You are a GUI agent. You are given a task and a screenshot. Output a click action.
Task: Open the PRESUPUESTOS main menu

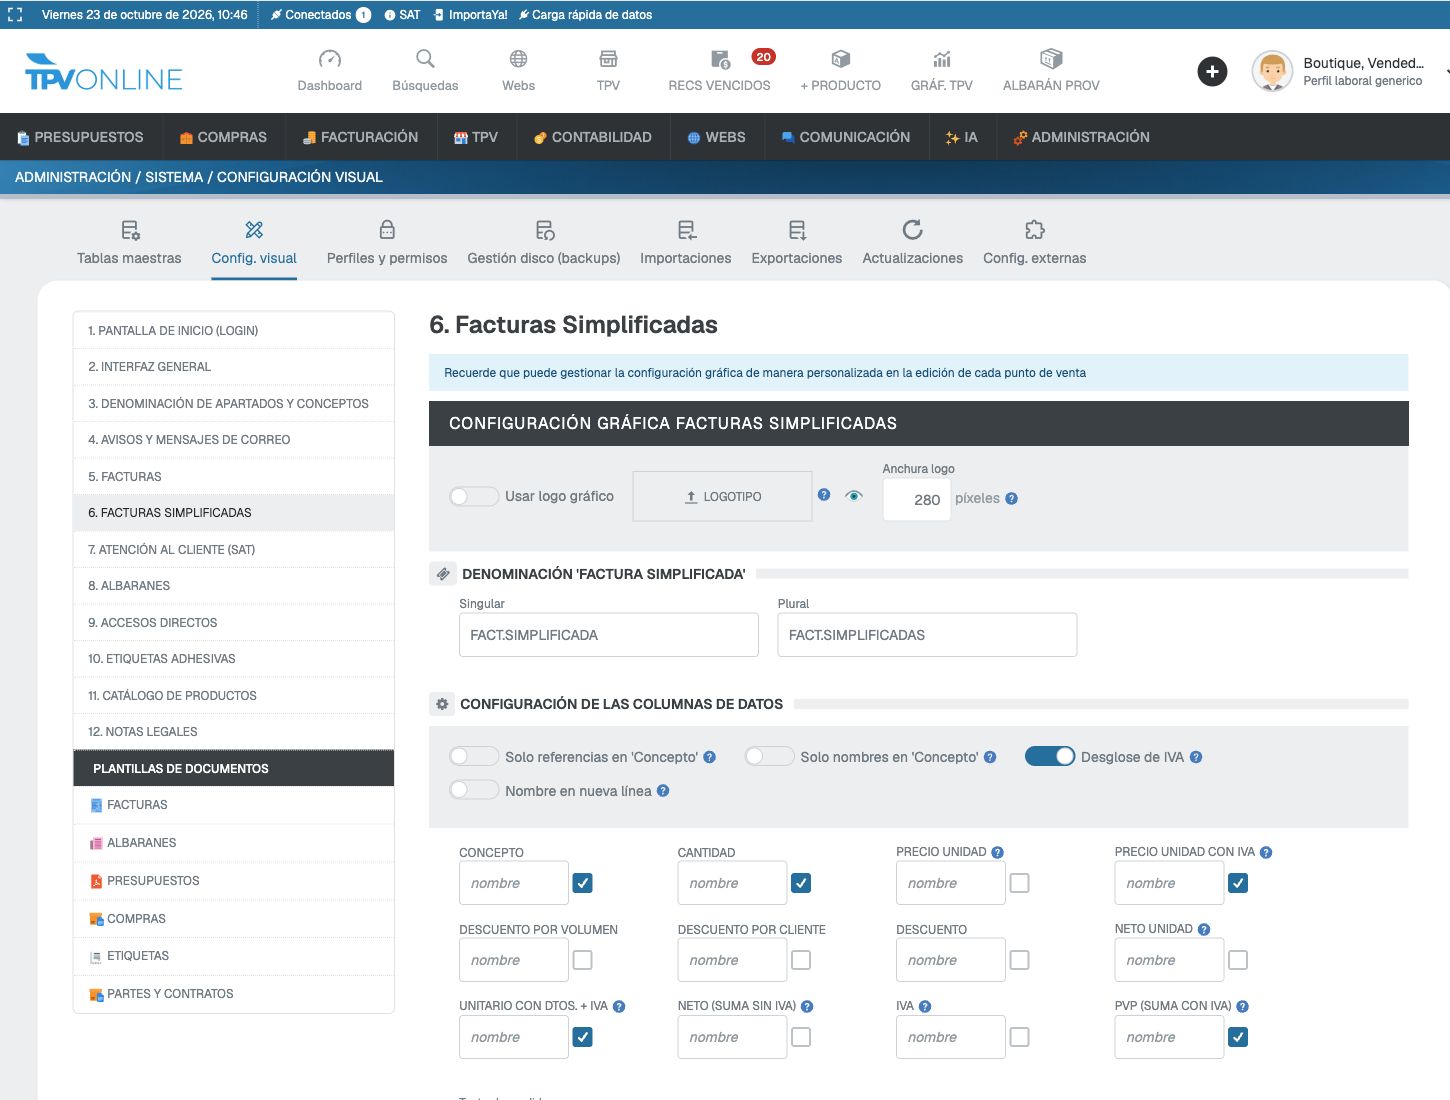[x=80, y=137]
